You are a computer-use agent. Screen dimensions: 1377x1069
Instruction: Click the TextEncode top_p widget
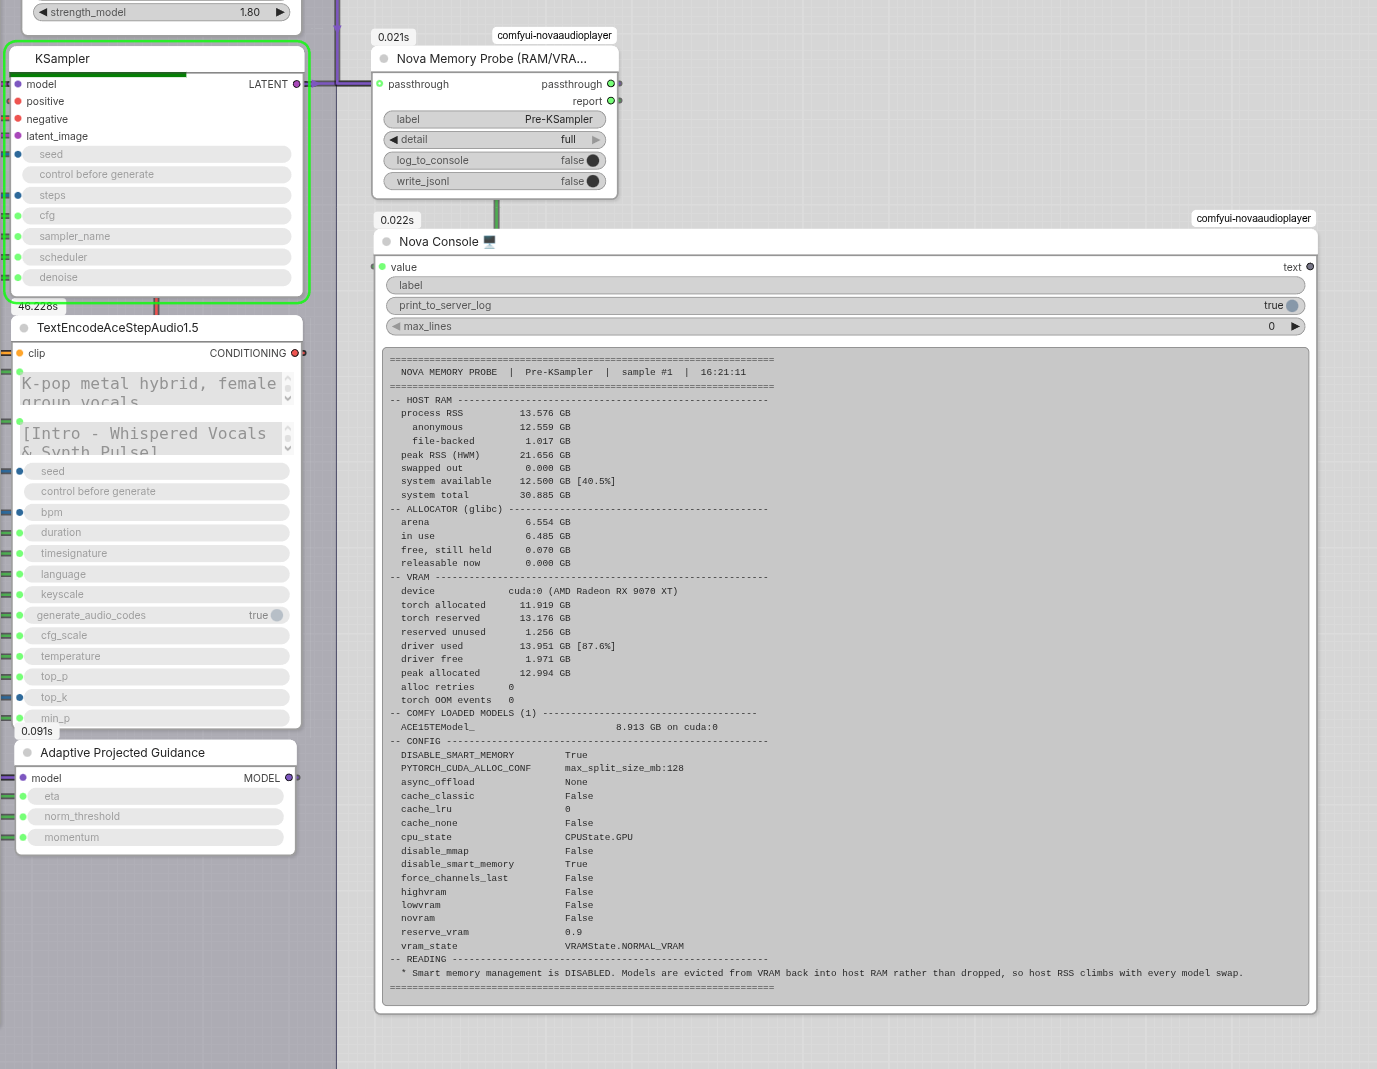(x=157, y=676)
